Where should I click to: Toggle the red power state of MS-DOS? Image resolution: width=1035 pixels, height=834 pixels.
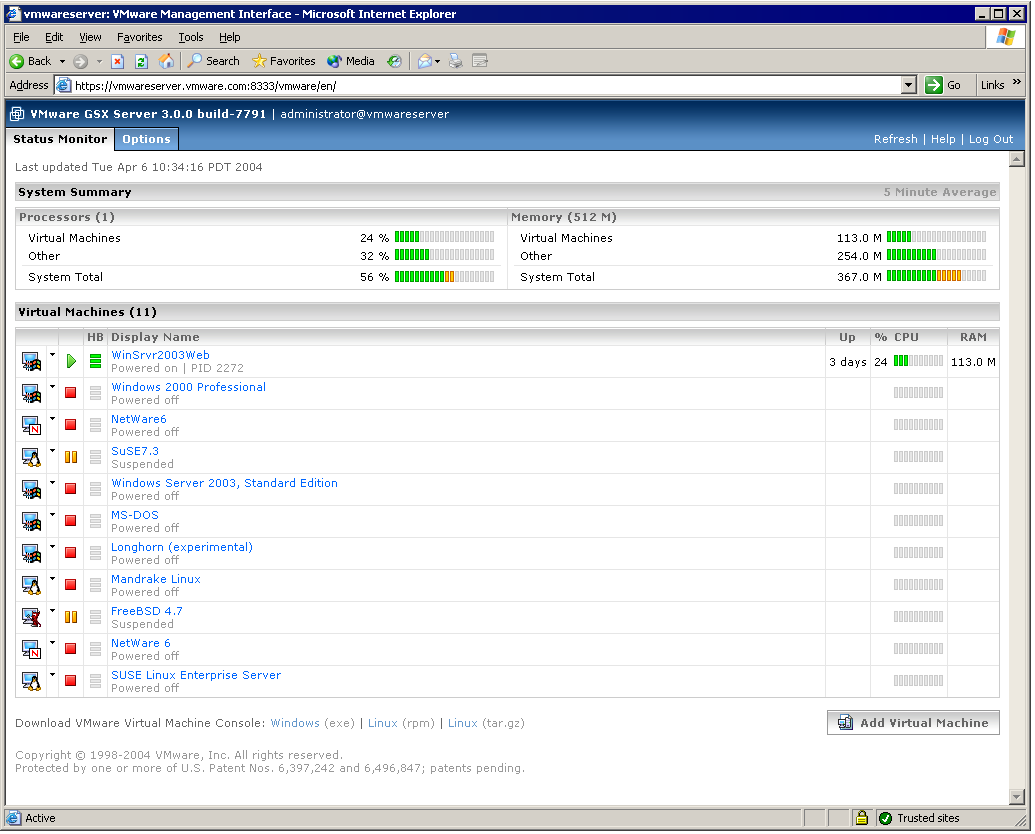click(x=71, y=521)
